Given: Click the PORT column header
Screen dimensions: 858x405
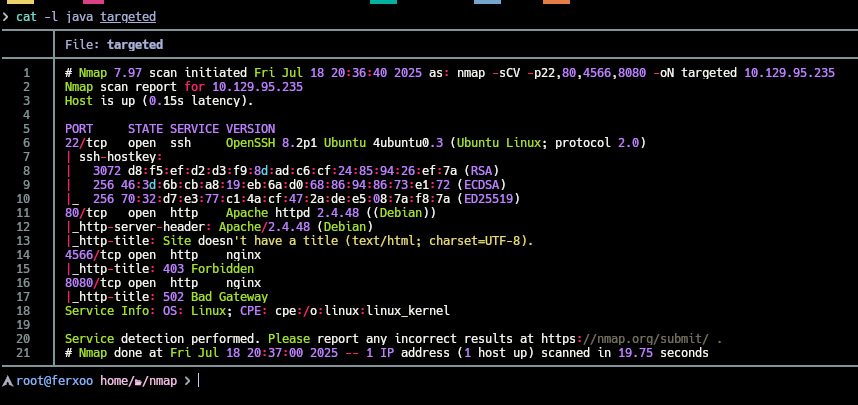Looking at the screenshot, I should click(82, 129).
